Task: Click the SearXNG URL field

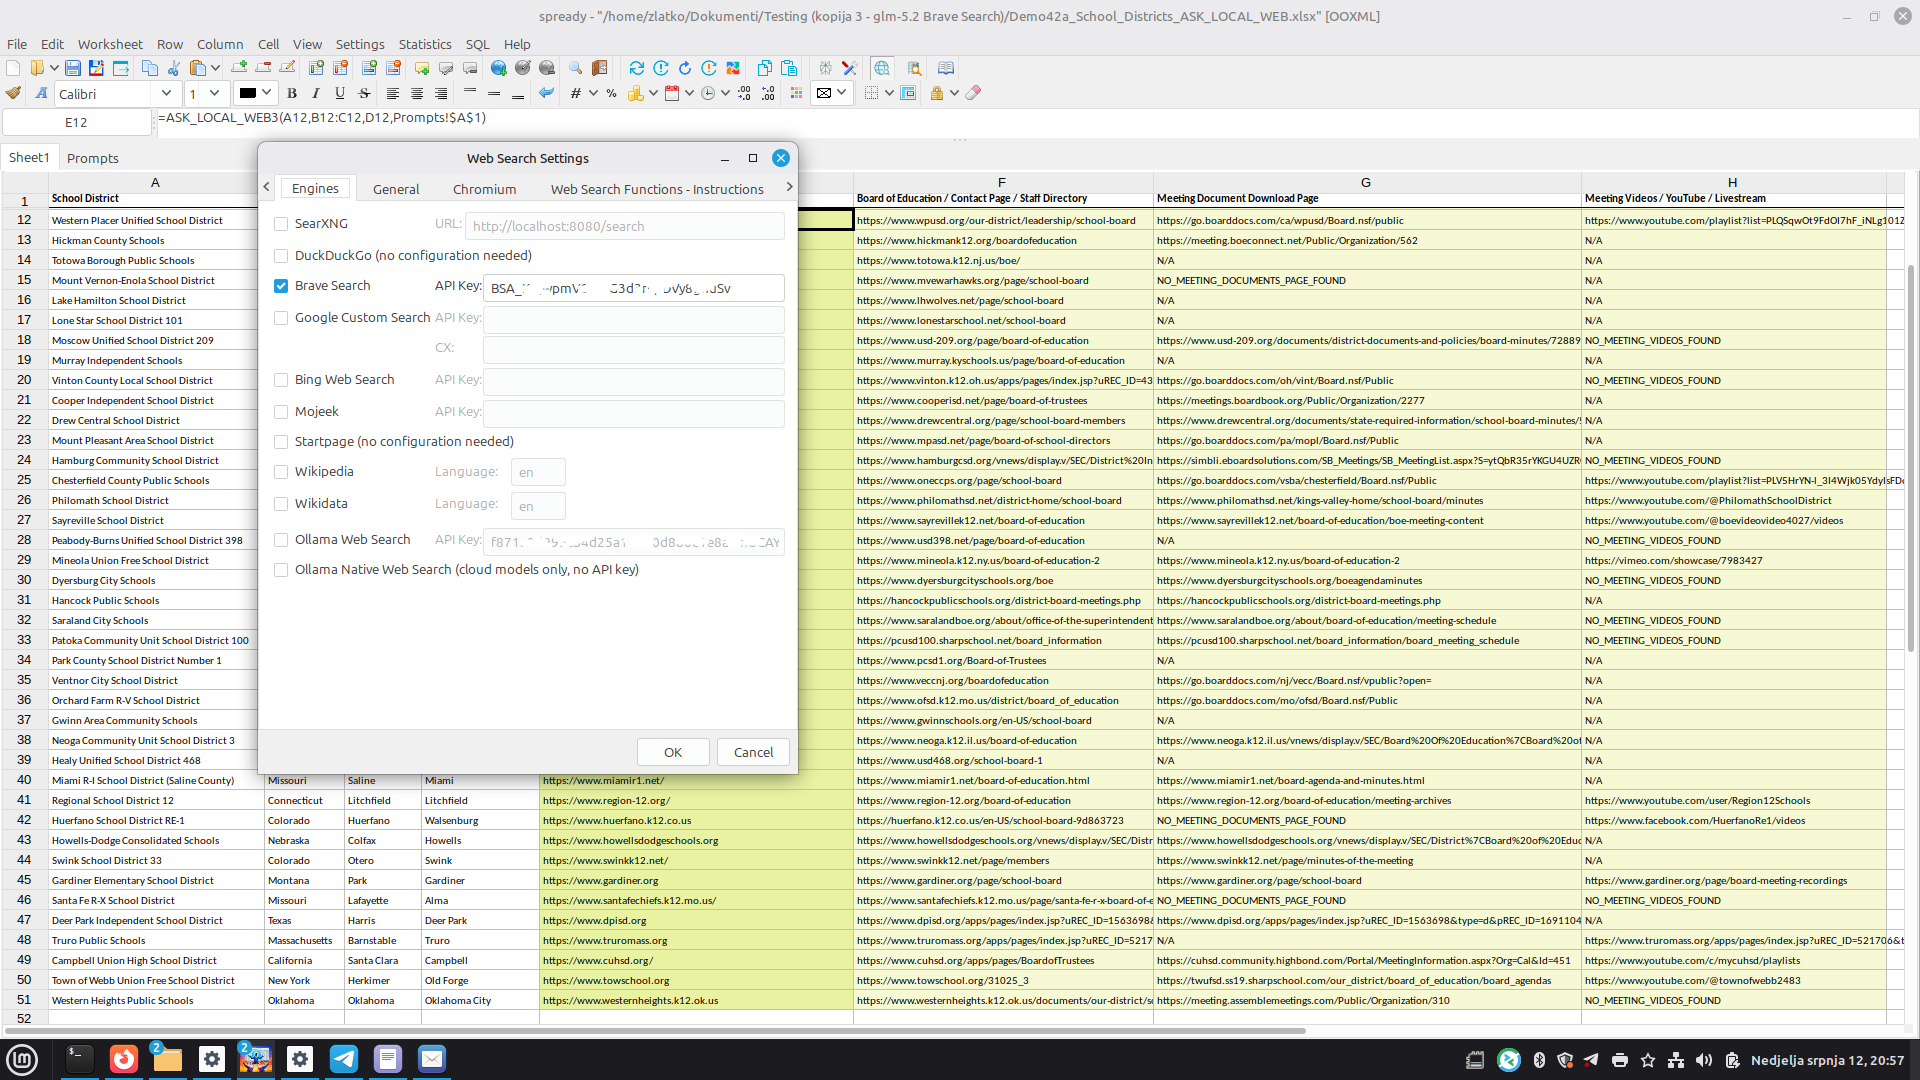Action: 625,226
